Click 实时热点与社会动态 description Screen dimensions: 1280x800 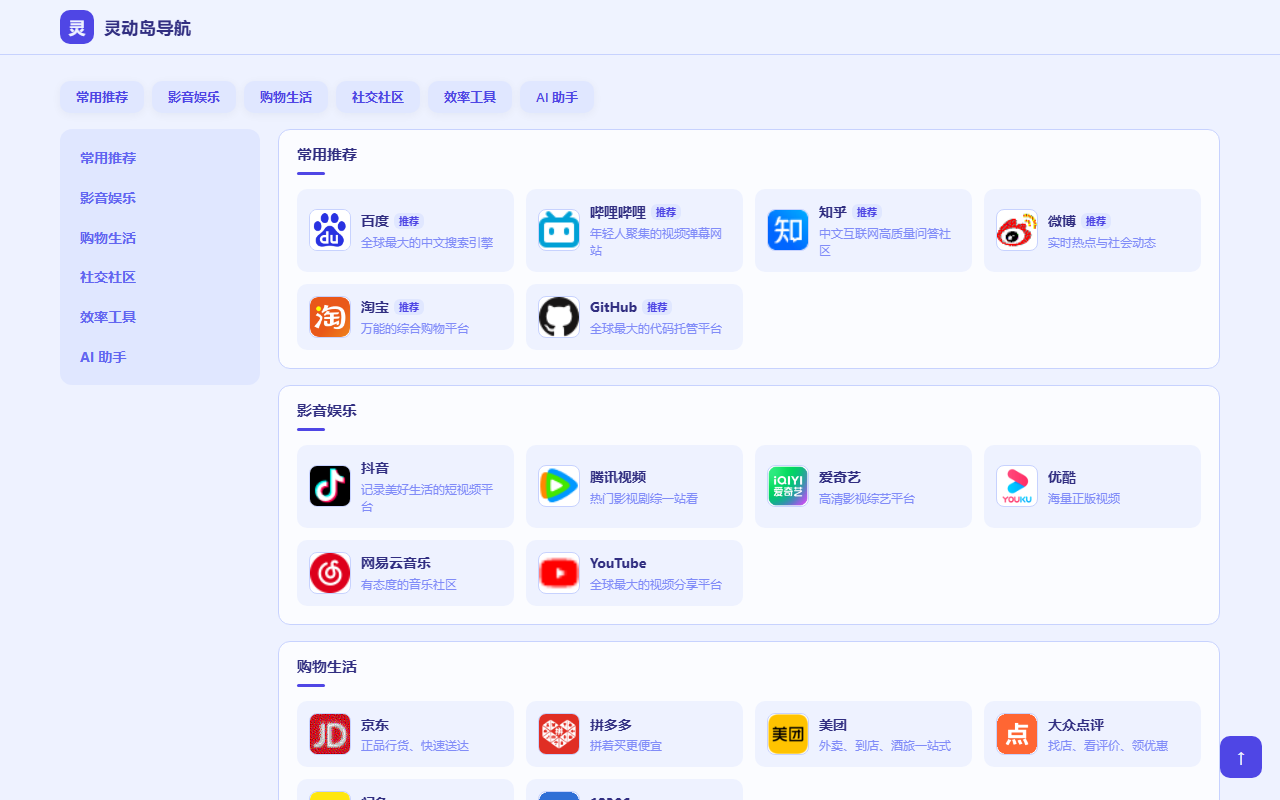pyautogui.click(x=1102, y=242)
